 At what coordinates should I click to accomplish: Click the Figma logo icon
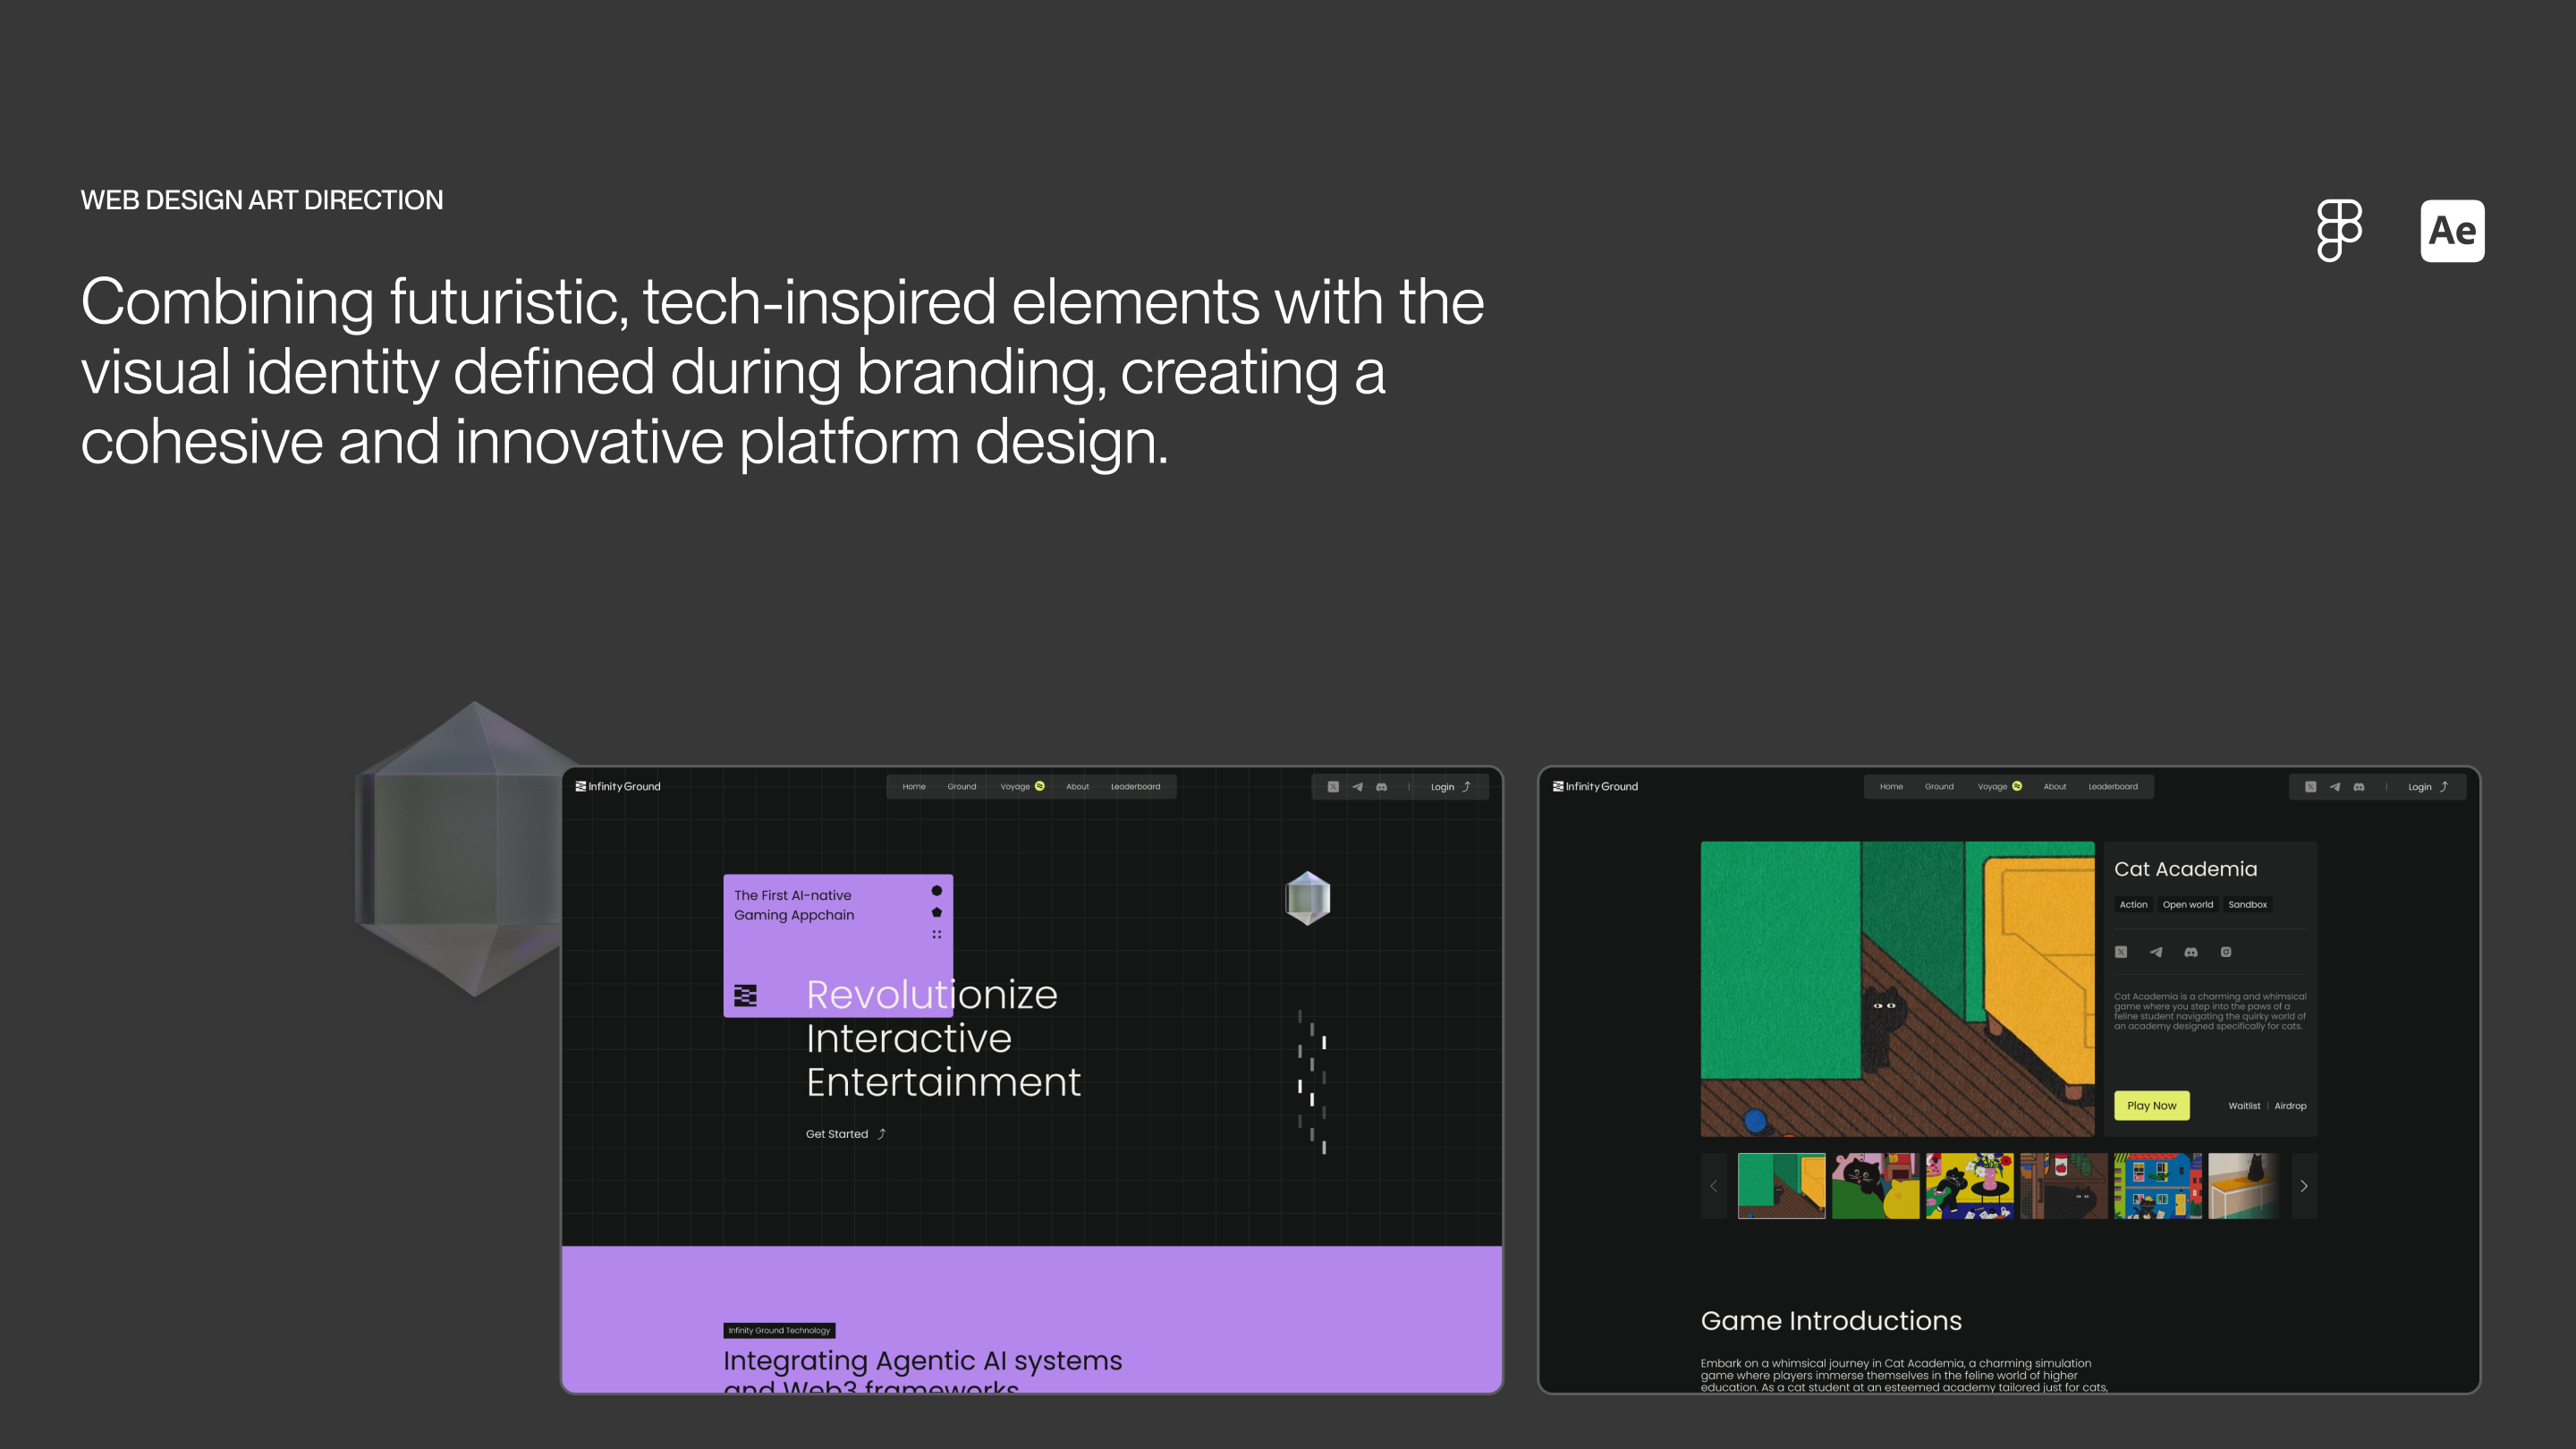tap(2339, 230)
